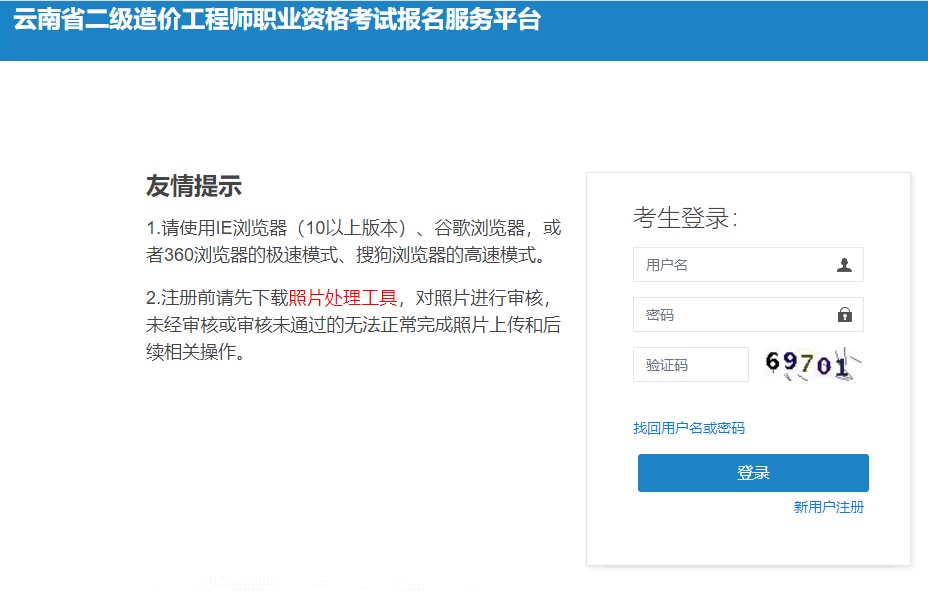This screenshot has width=928, height=592.
Task: Click the padlock icon in password field
Action: click(x=844, y=315)
